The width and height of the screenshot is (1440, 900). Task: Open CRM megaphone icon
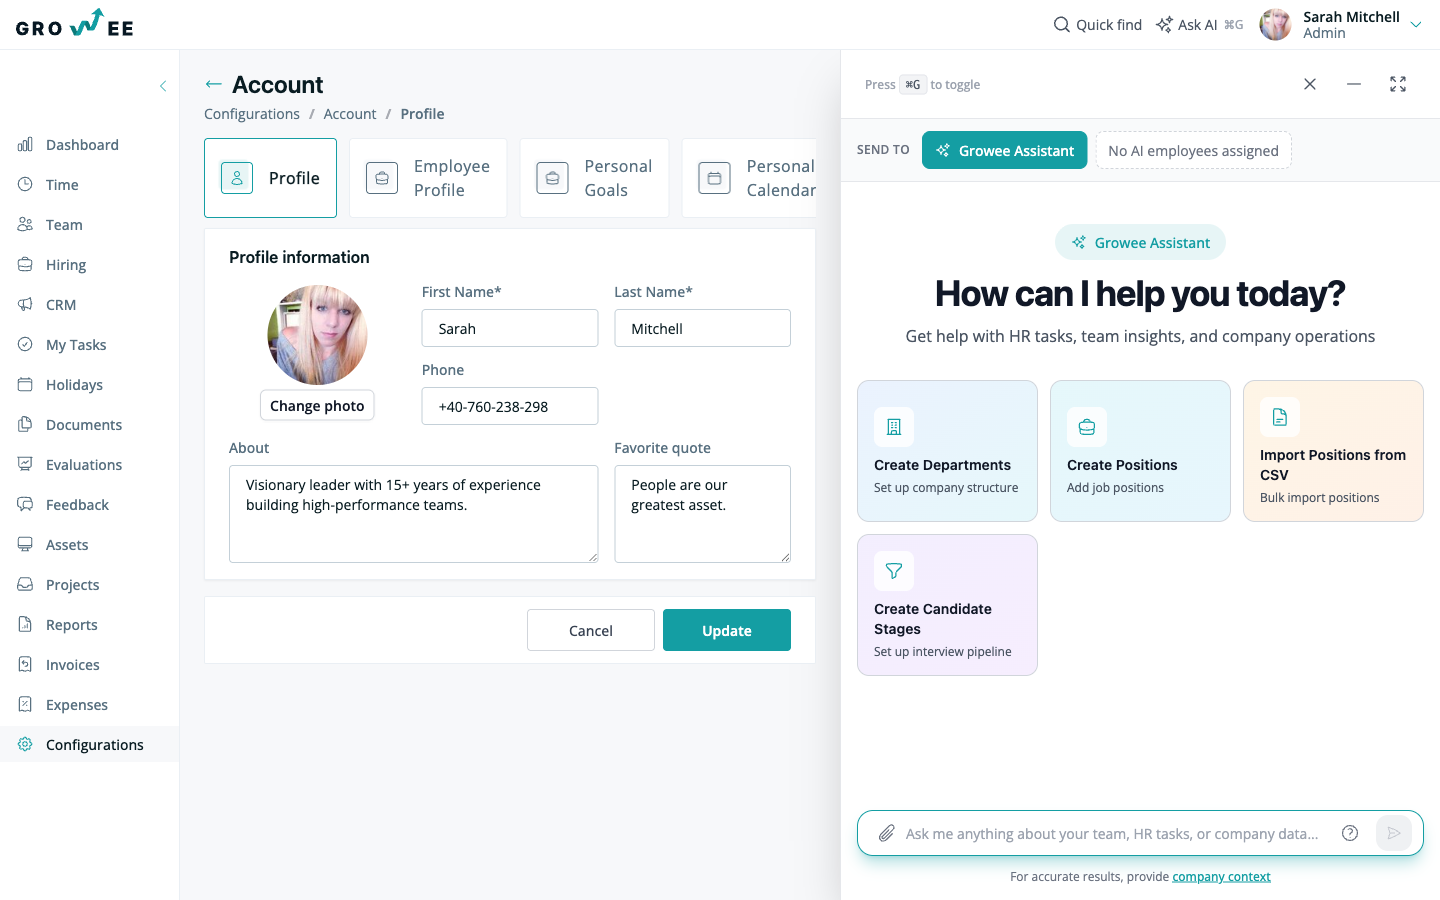[x=25, y=305]
